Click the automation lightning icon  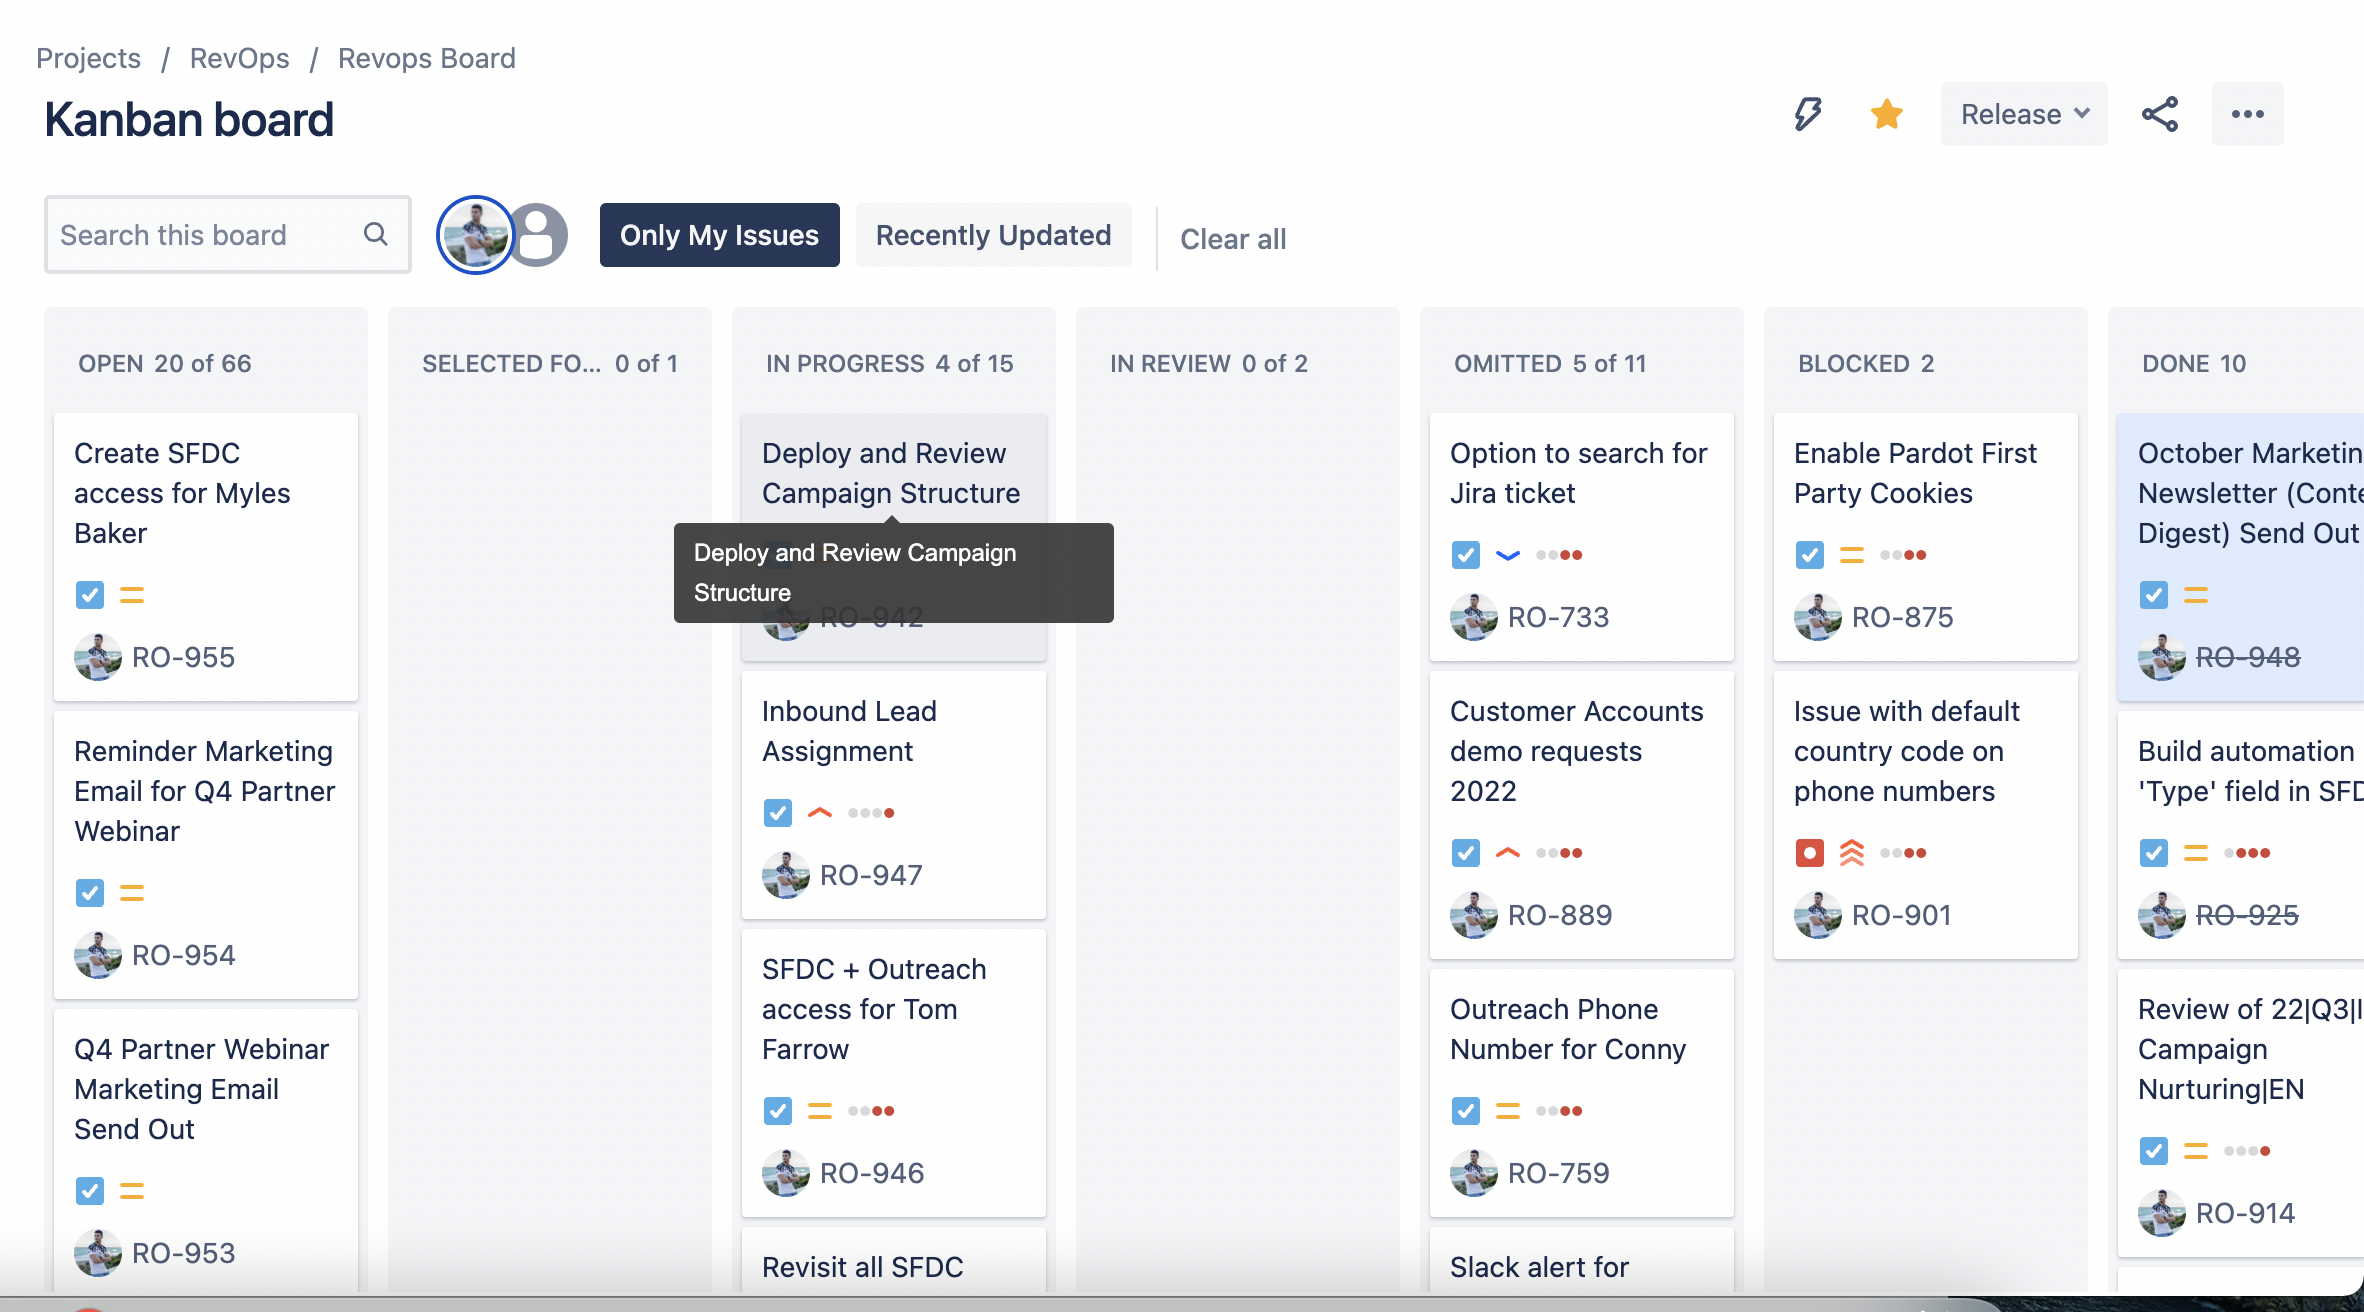click(x=1806, y=114)
